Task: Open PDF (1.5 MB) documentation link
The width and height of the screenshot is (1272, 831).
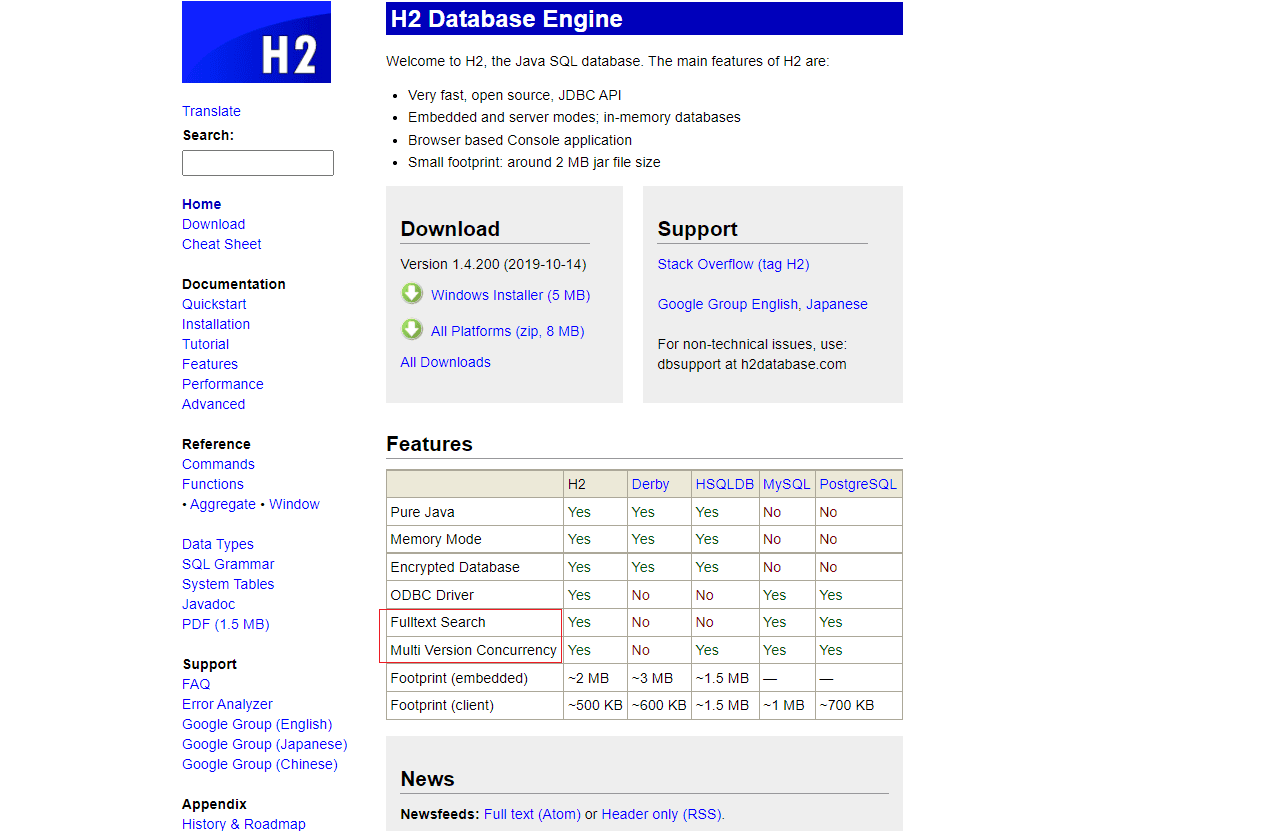Action: click(x=225, y=624)
